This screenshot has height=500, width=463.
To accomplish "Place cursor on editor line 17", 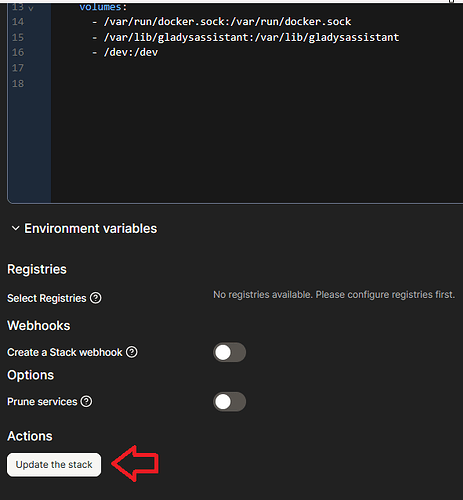I will pos(253,68).
